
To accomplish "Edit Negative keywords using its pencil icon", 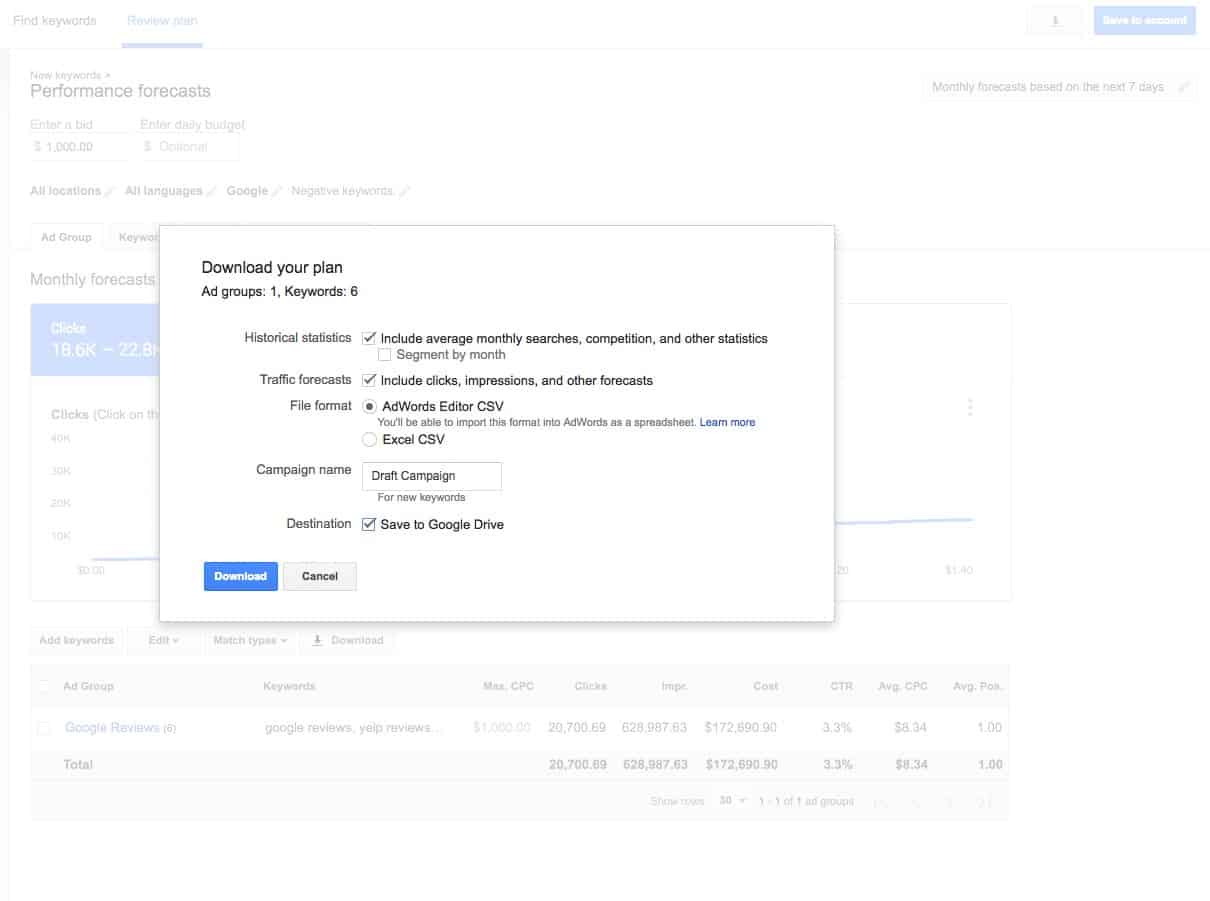I will 404,191.
